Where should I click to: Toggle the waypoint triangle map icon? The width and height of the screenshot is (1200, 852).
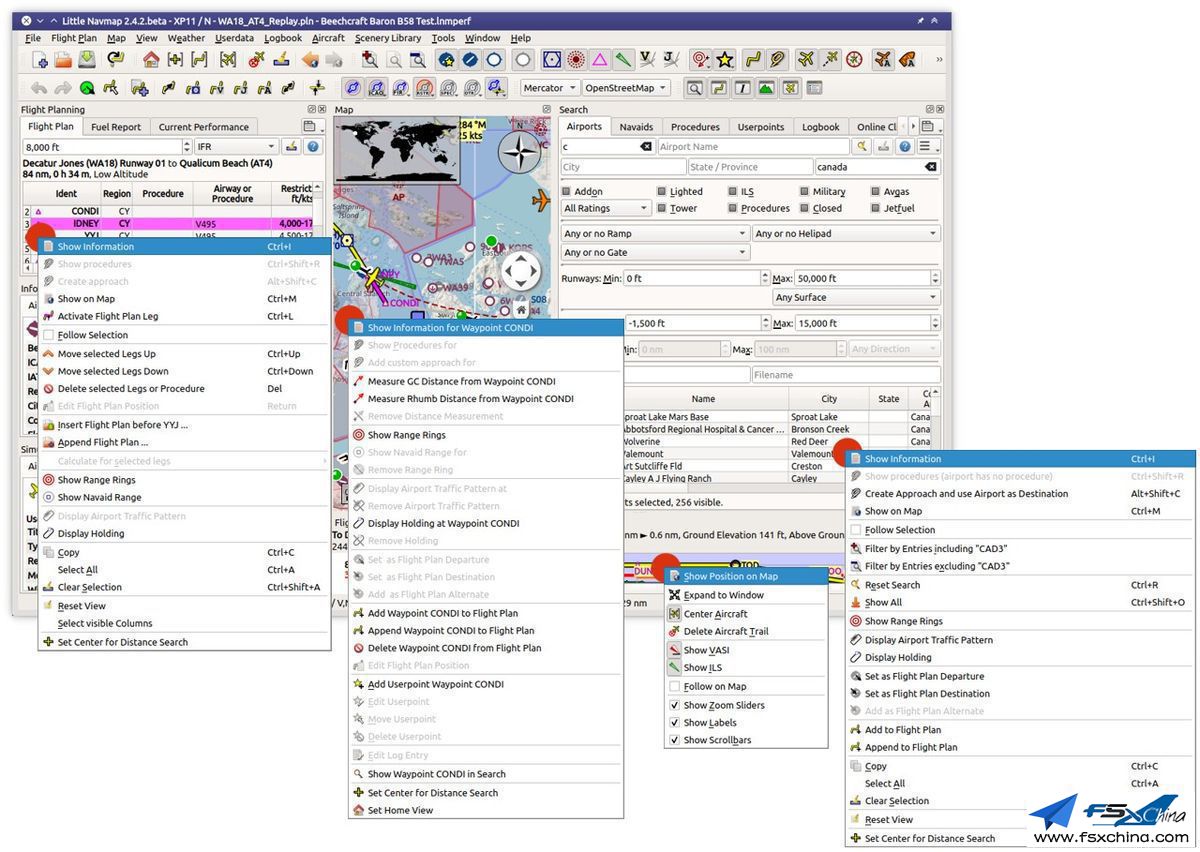pos(599,60)
